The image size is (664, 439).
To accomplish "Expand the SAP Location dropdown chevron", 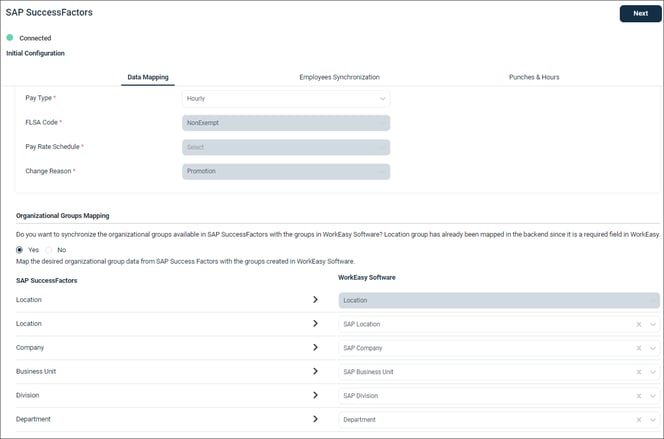I will [x=653, y=324].
